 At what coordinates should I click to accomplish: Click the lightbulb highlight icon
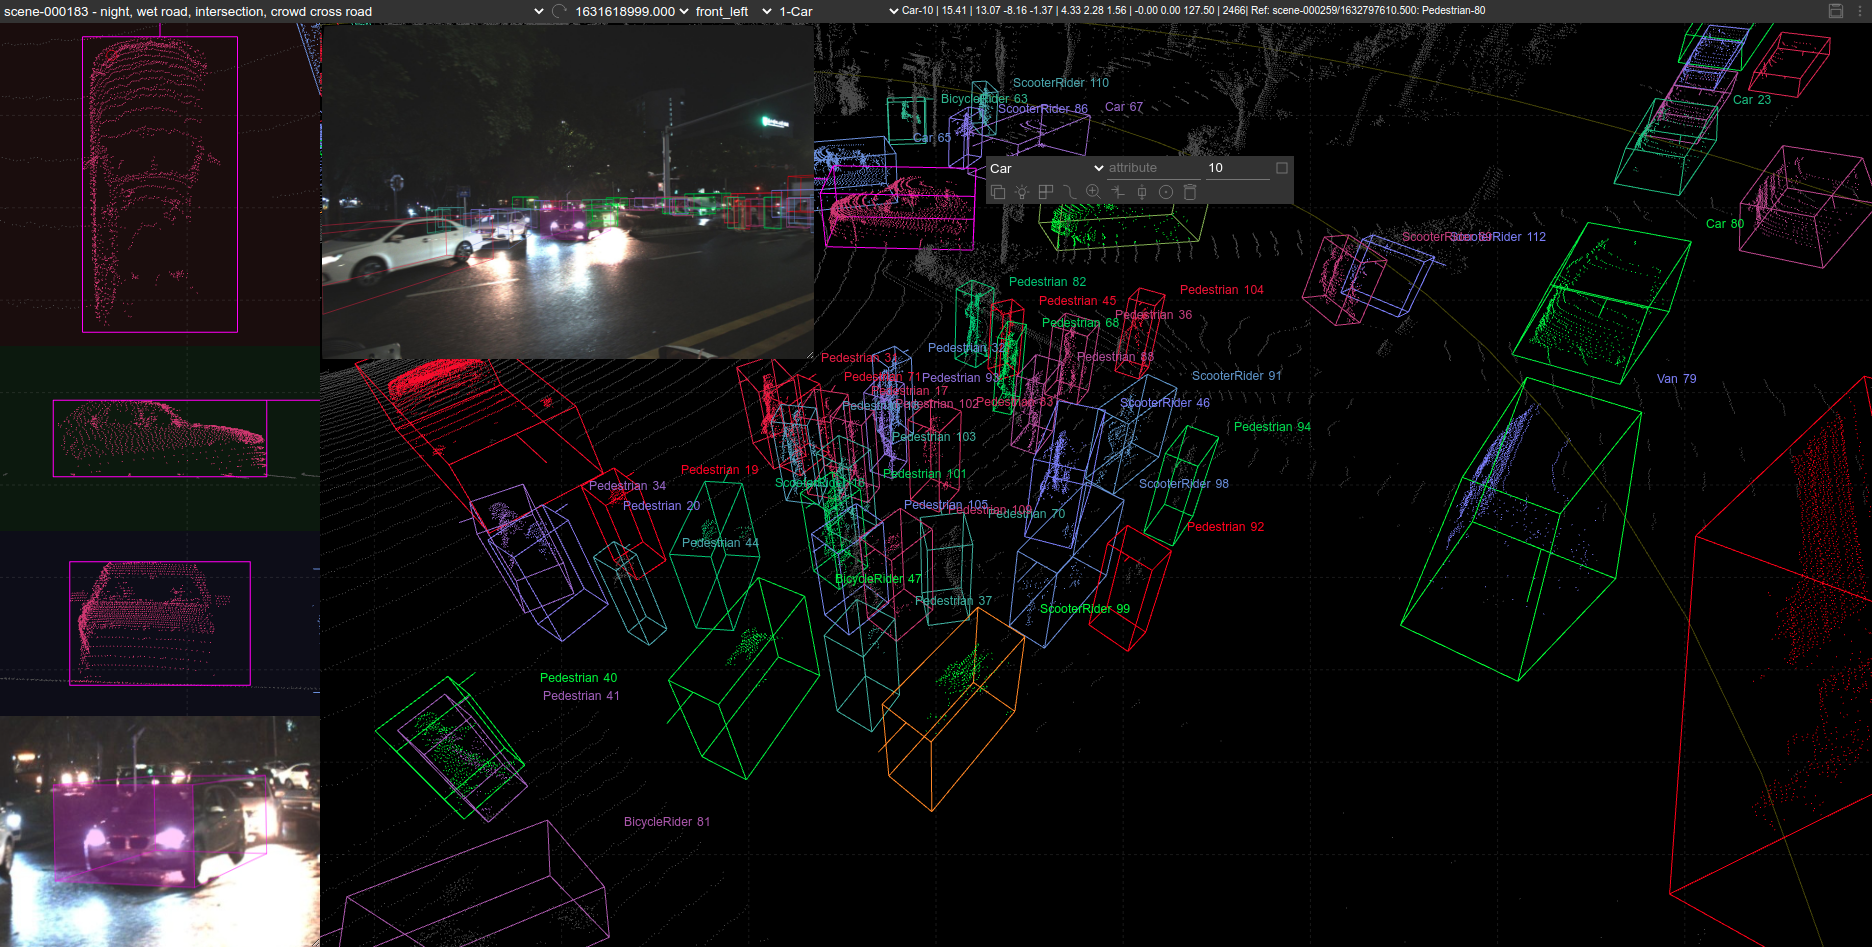1021,192
